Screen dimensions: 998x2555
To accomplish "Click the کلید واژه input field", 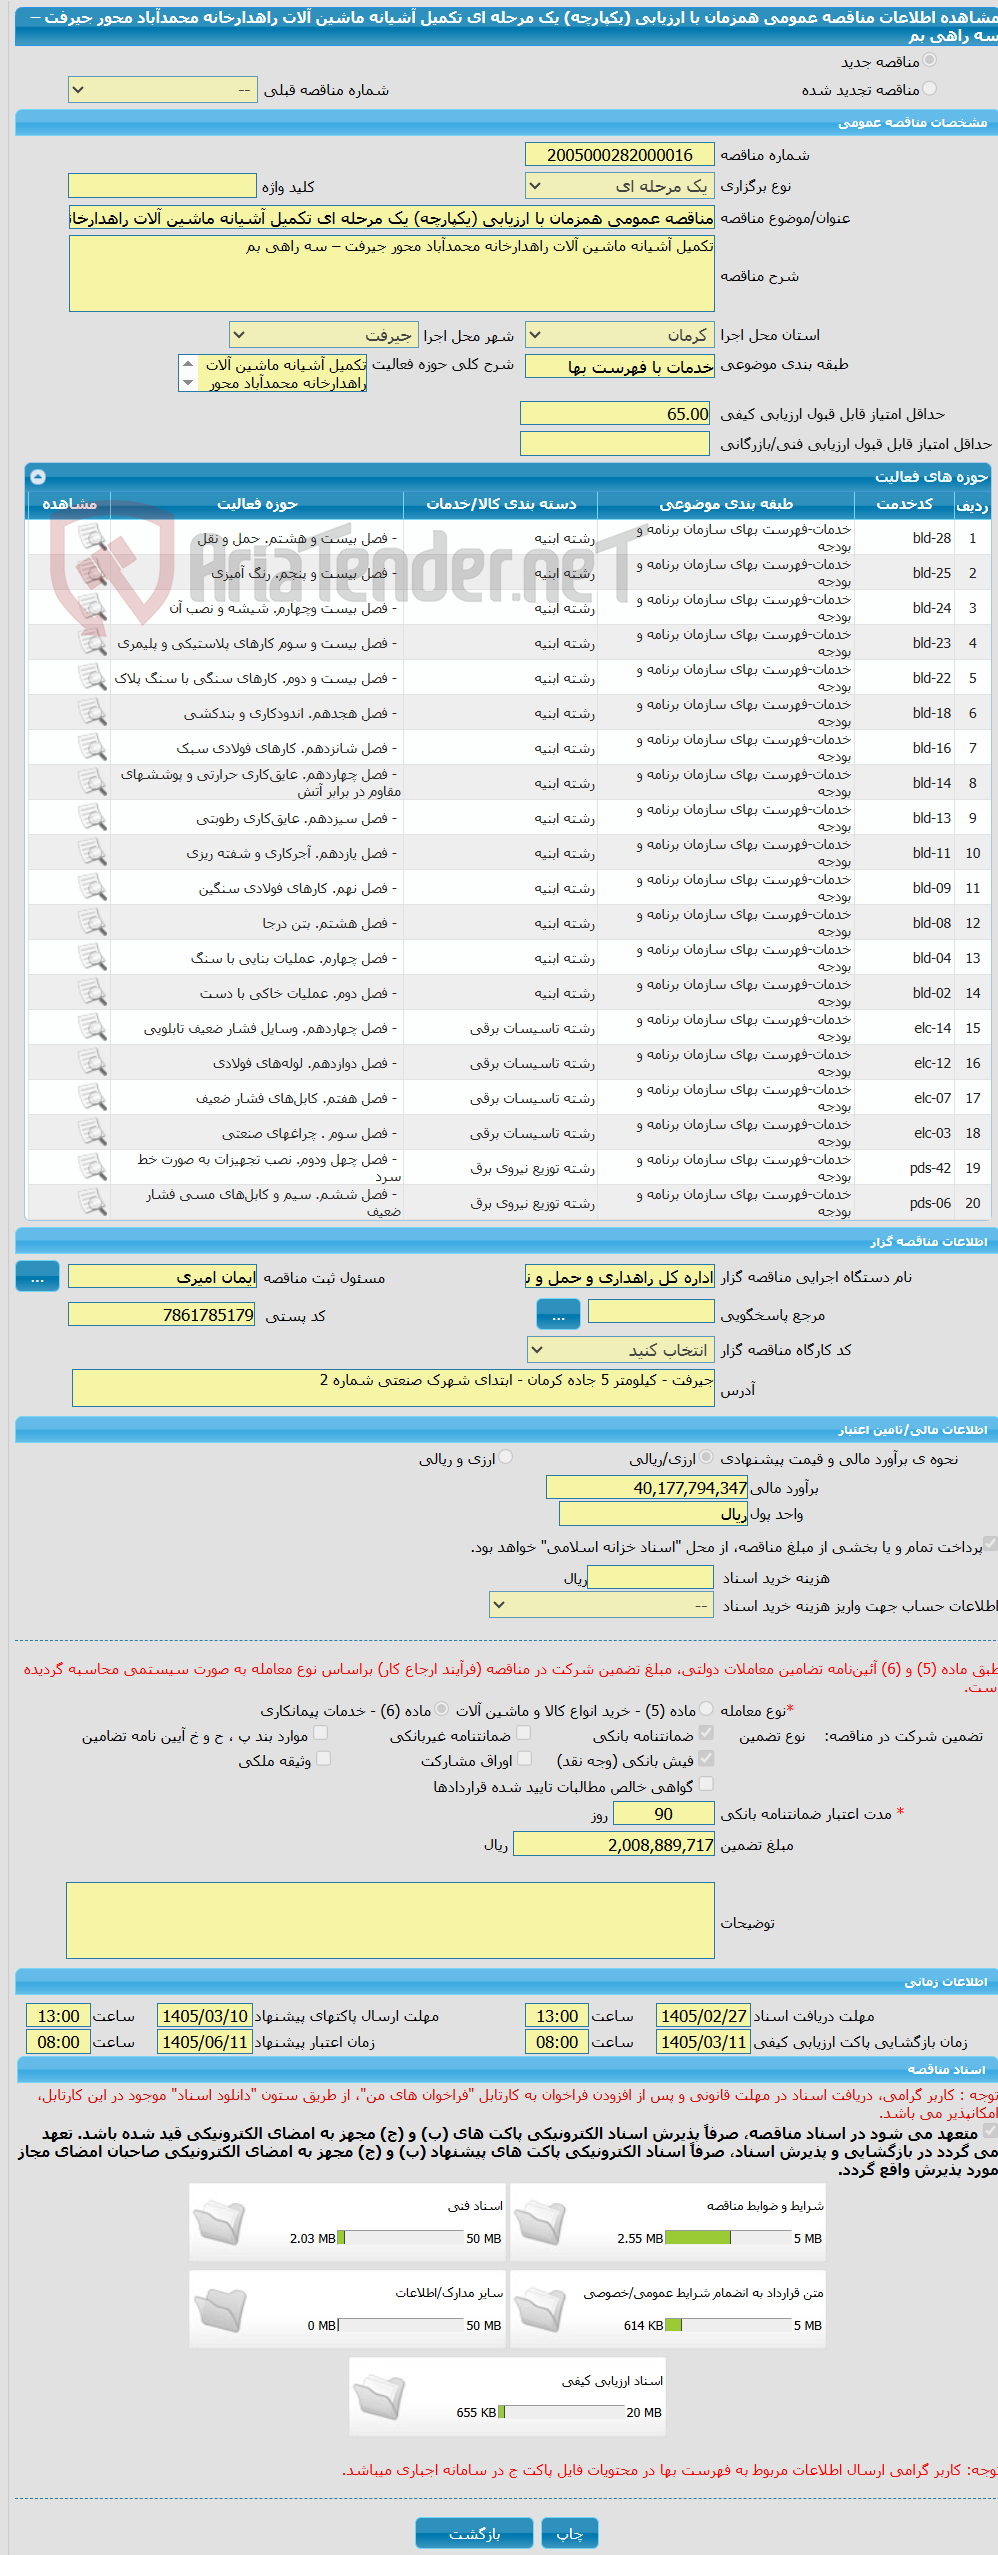I will pos(162,186).
